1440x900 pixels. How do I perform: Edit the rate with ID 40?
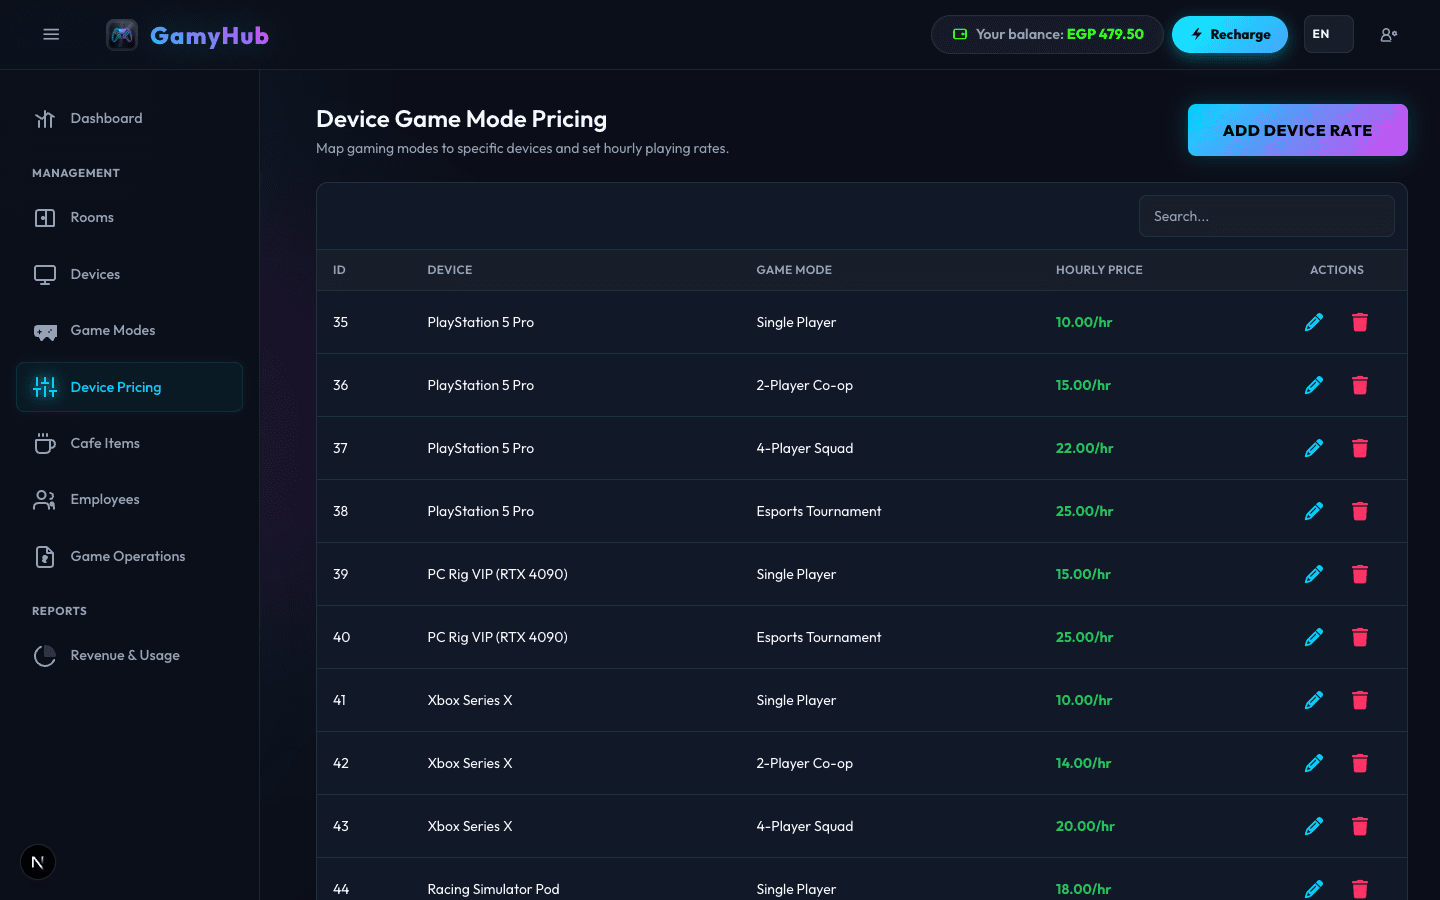point(1314,637)
